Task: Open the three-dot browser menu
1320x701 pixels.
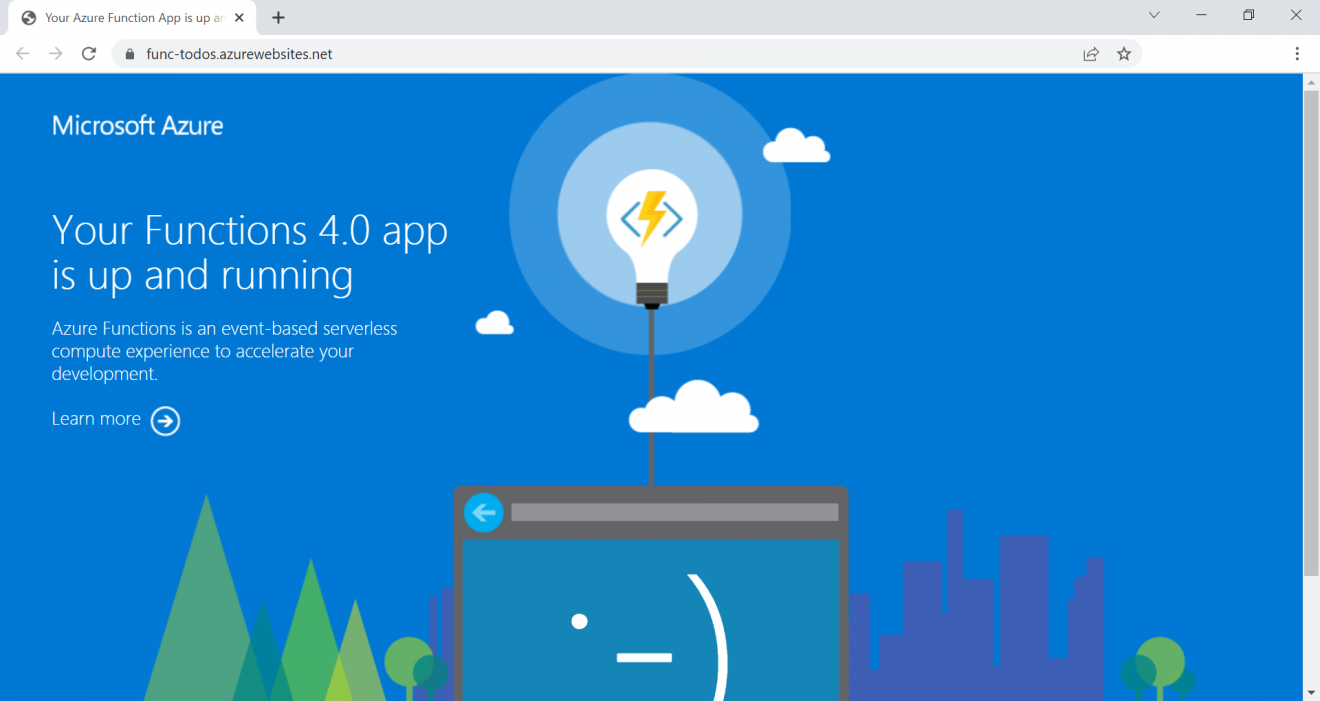Action: (1297, 54)
